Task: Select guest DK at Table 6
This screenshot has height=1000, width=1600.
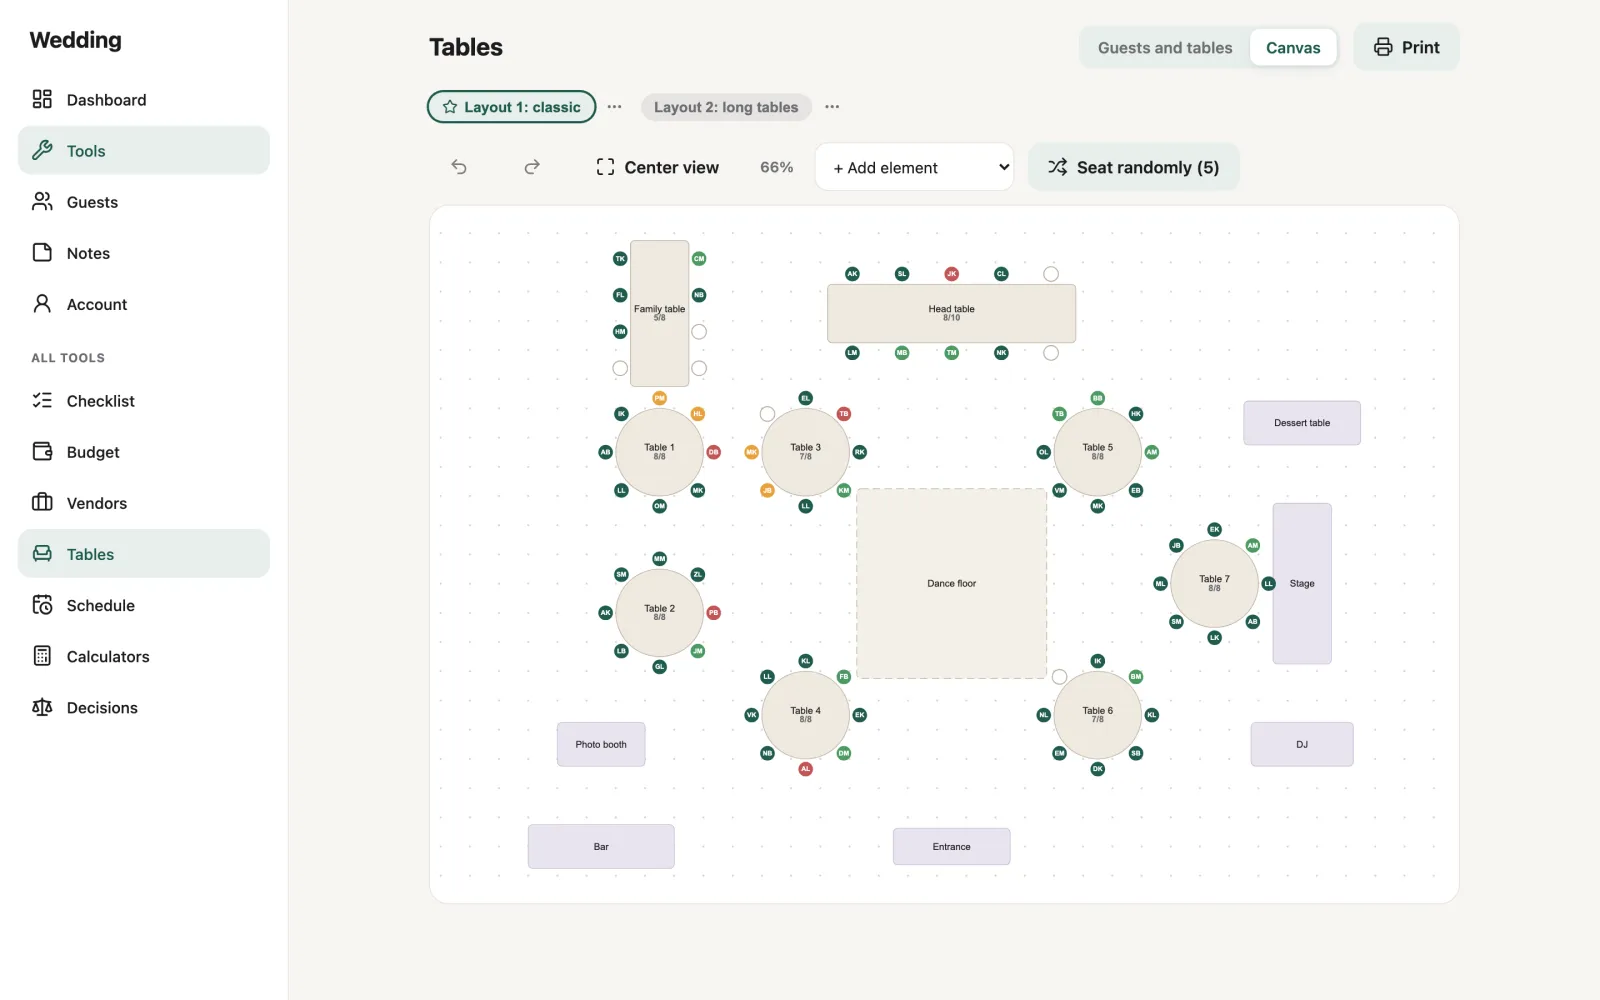Action: (x=1098, y=769)
